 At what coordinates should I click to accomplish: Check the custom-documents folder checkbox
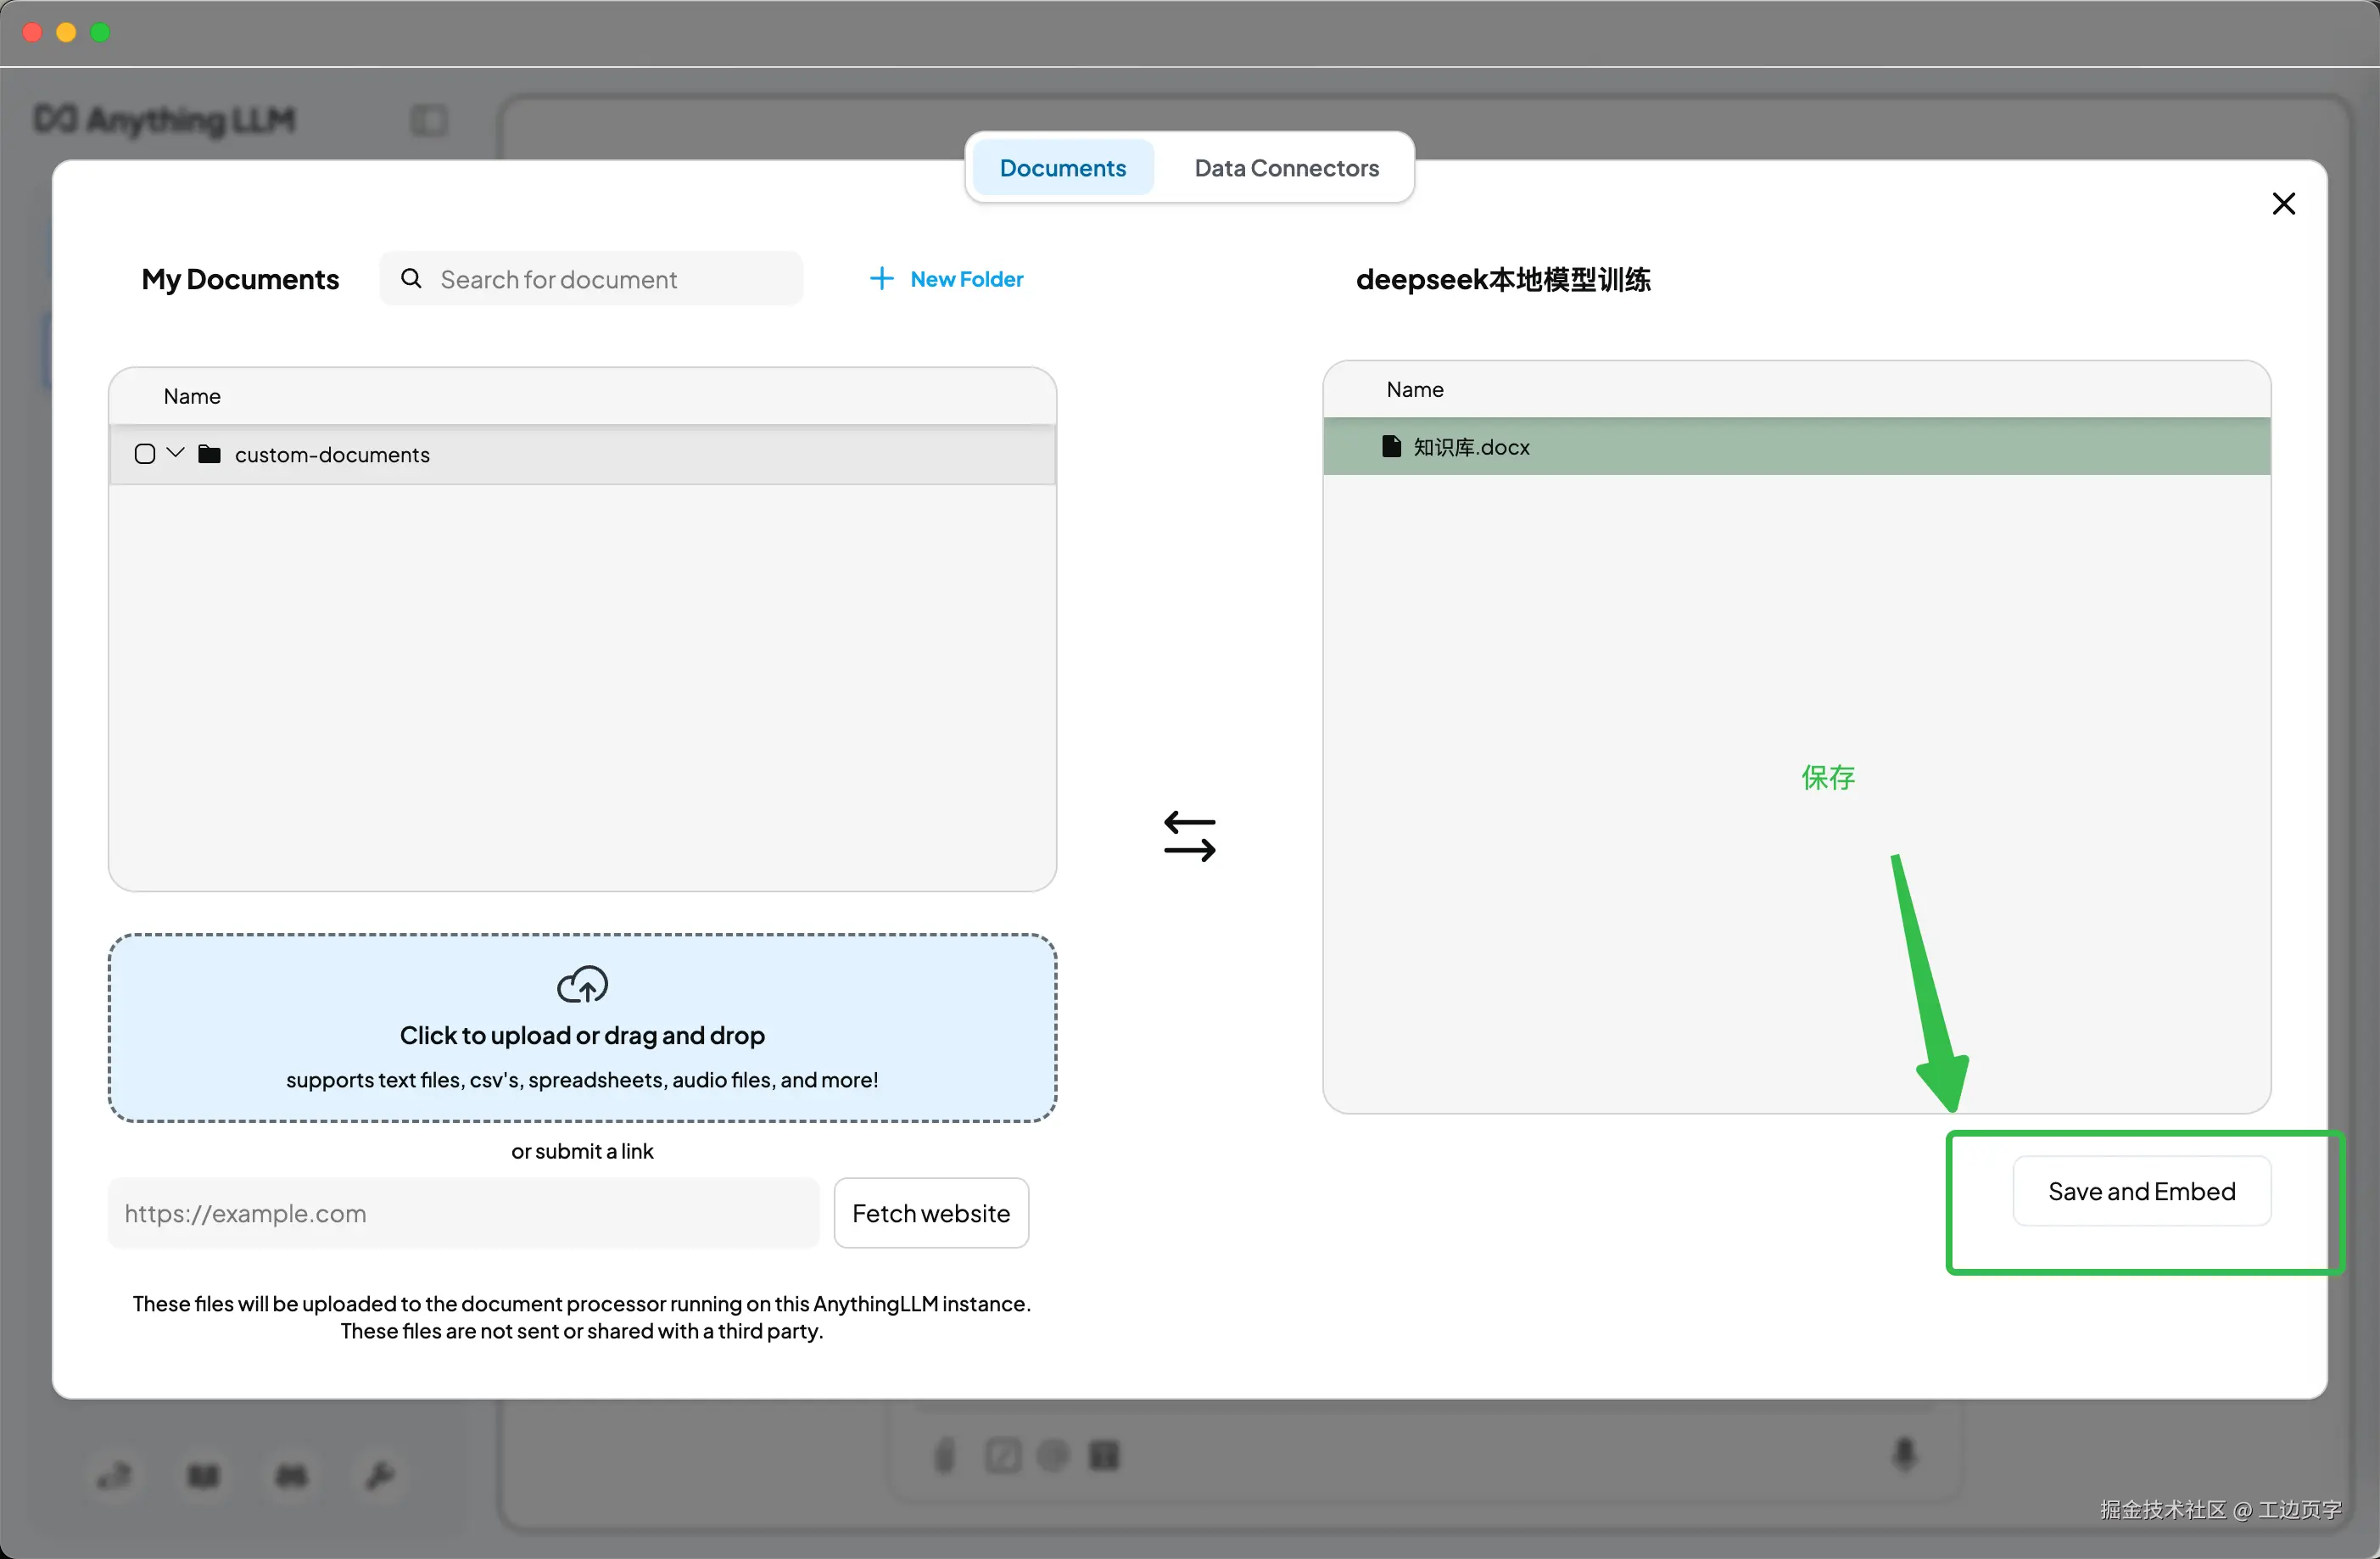point(145,454)
